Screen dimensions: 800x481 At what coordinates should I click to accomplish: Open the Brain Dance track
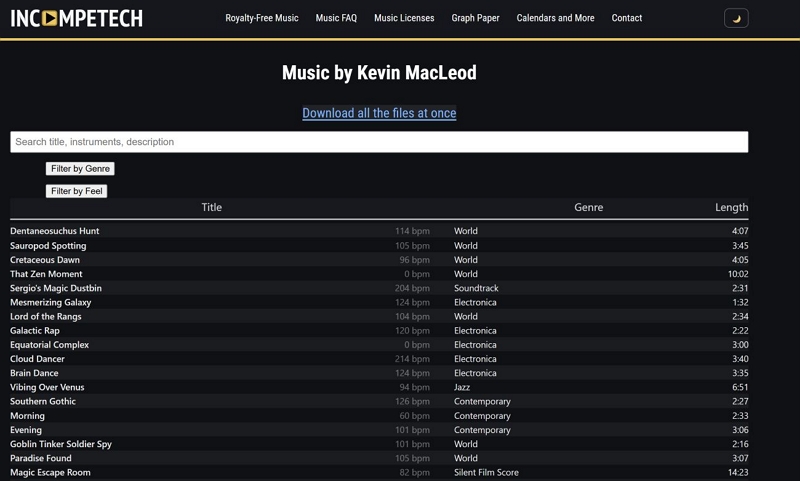click(34, 373)
